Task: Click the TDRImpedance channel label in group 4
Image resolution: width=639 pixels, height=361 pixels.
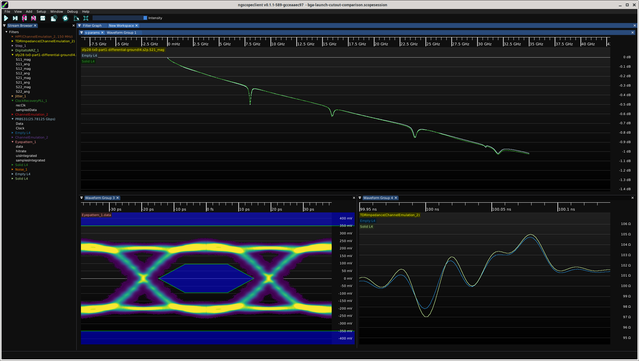Action: pos(390,215)
